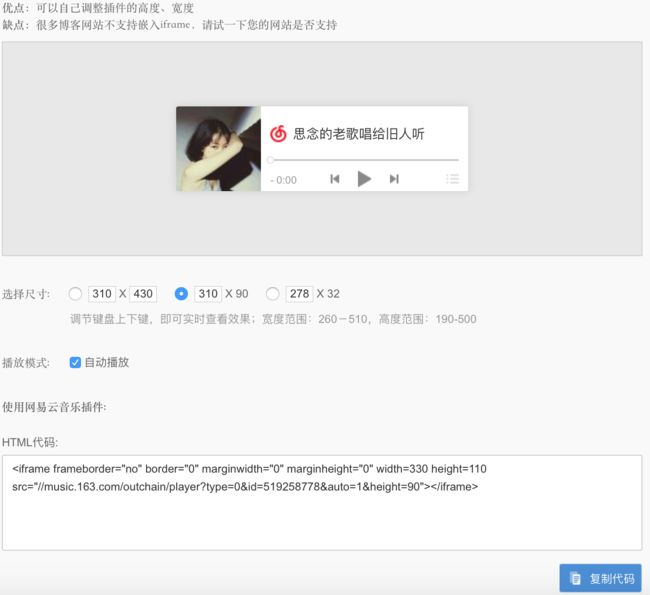650x595 pixels.
Task: Click the 自动播放 label text
Action: [x=107, y=362]
